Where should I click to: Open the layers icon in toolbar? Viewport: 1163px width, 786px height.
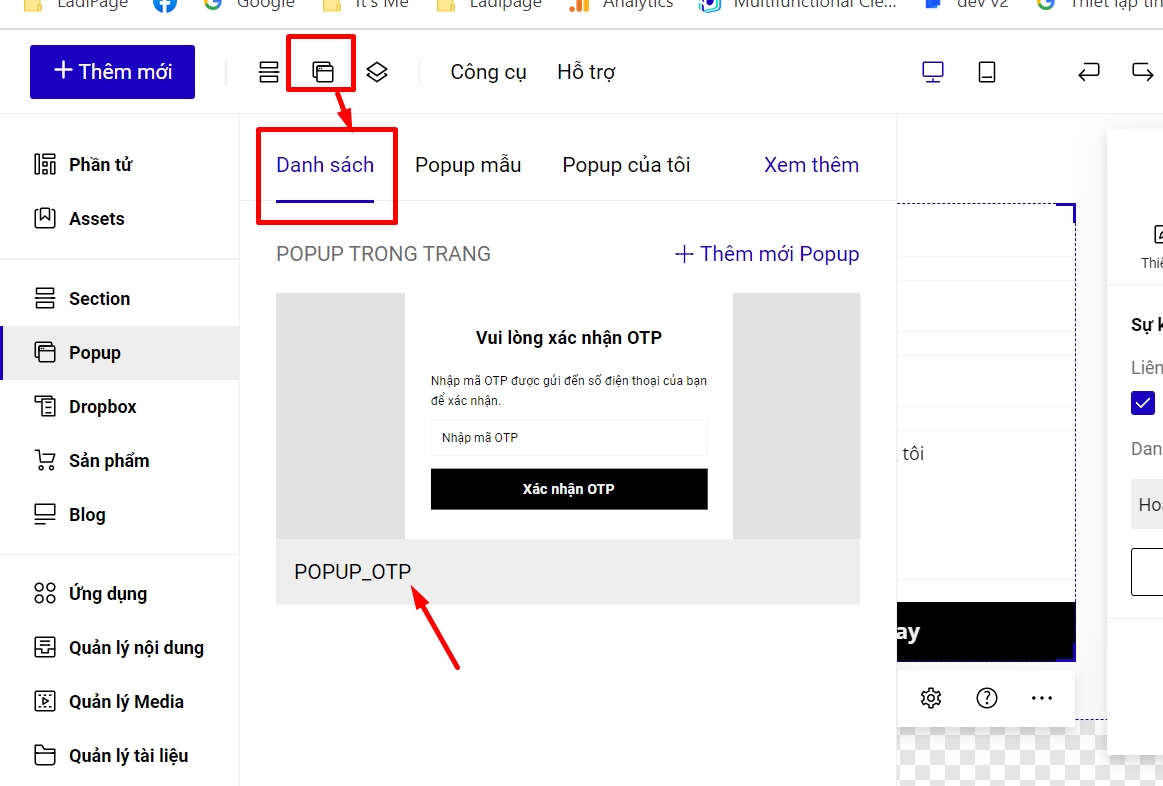(x=376, y=72)
